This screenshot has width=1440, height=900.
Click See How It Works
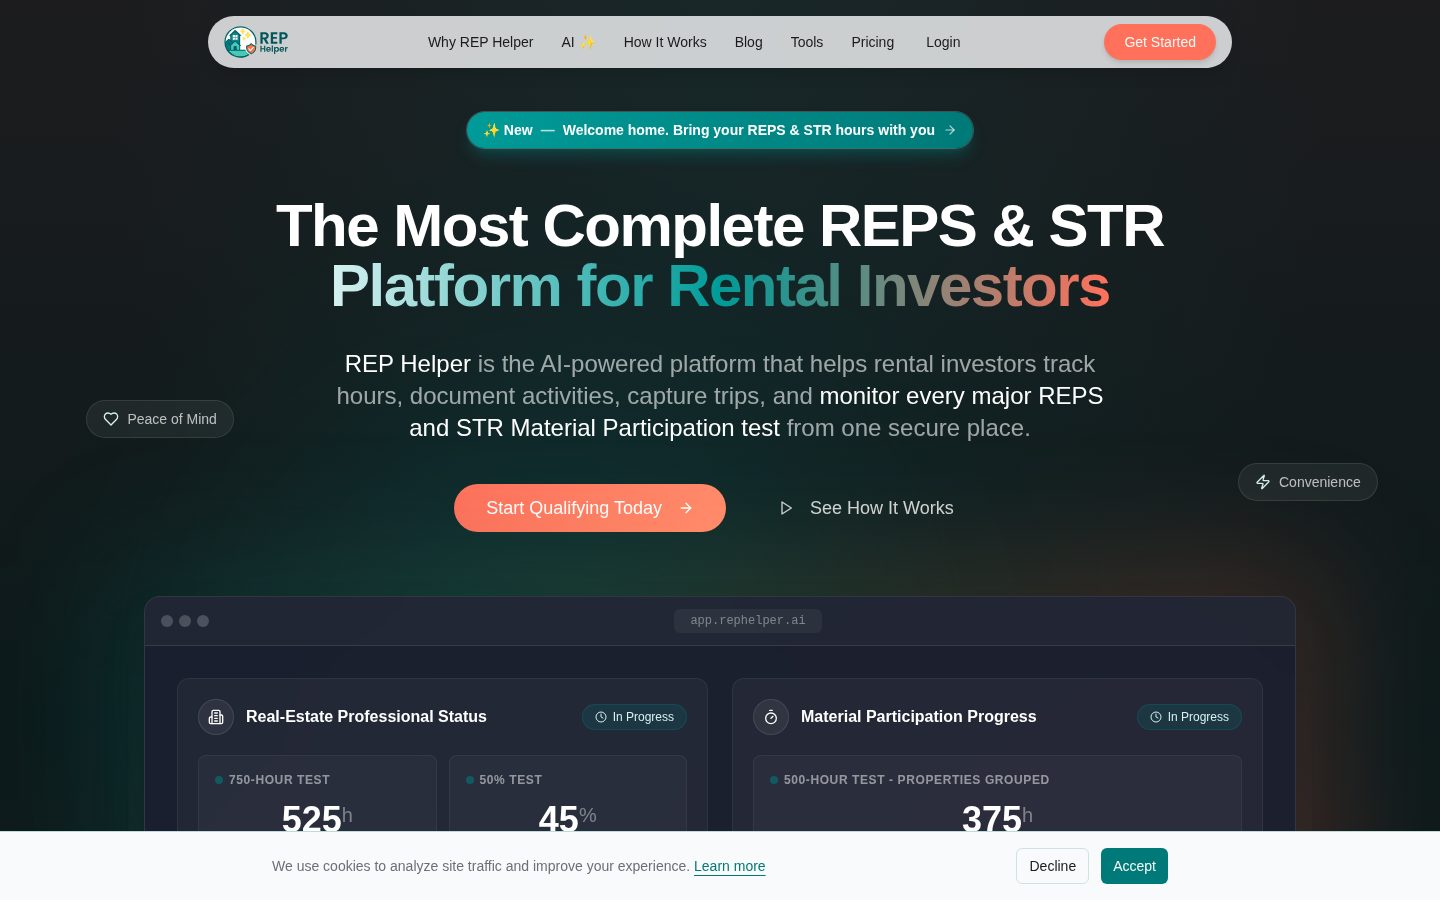[866, 508]
